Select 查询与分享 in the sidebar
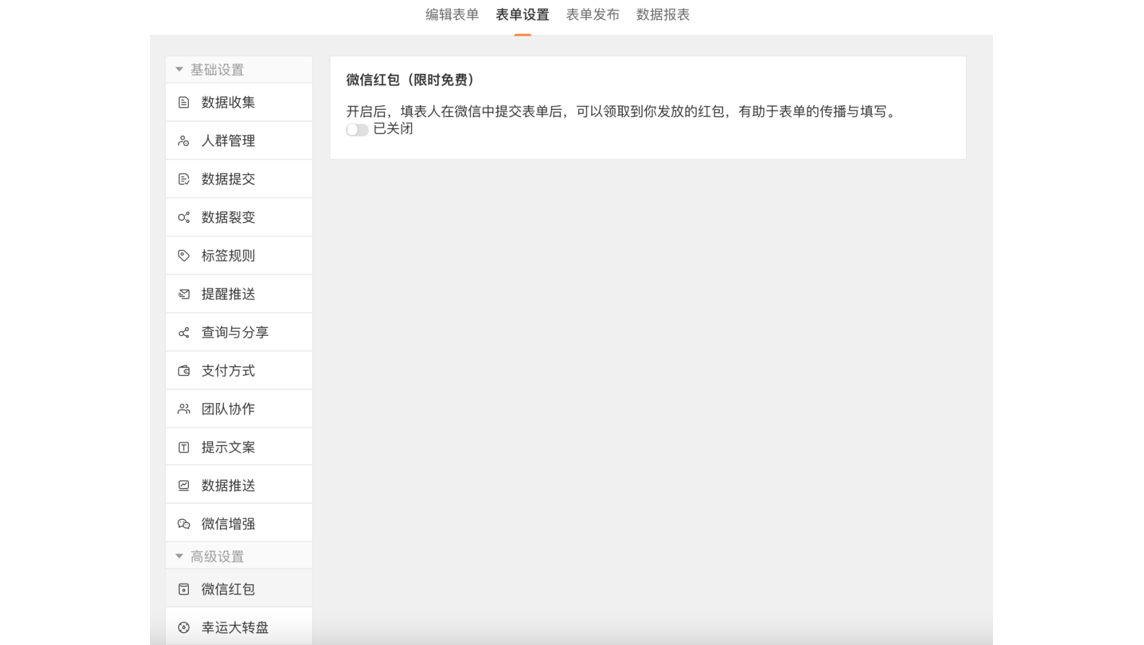Image resolution: width=1144 pixels, height=645 pixels. pyautogui.click(x=239, y=333)
